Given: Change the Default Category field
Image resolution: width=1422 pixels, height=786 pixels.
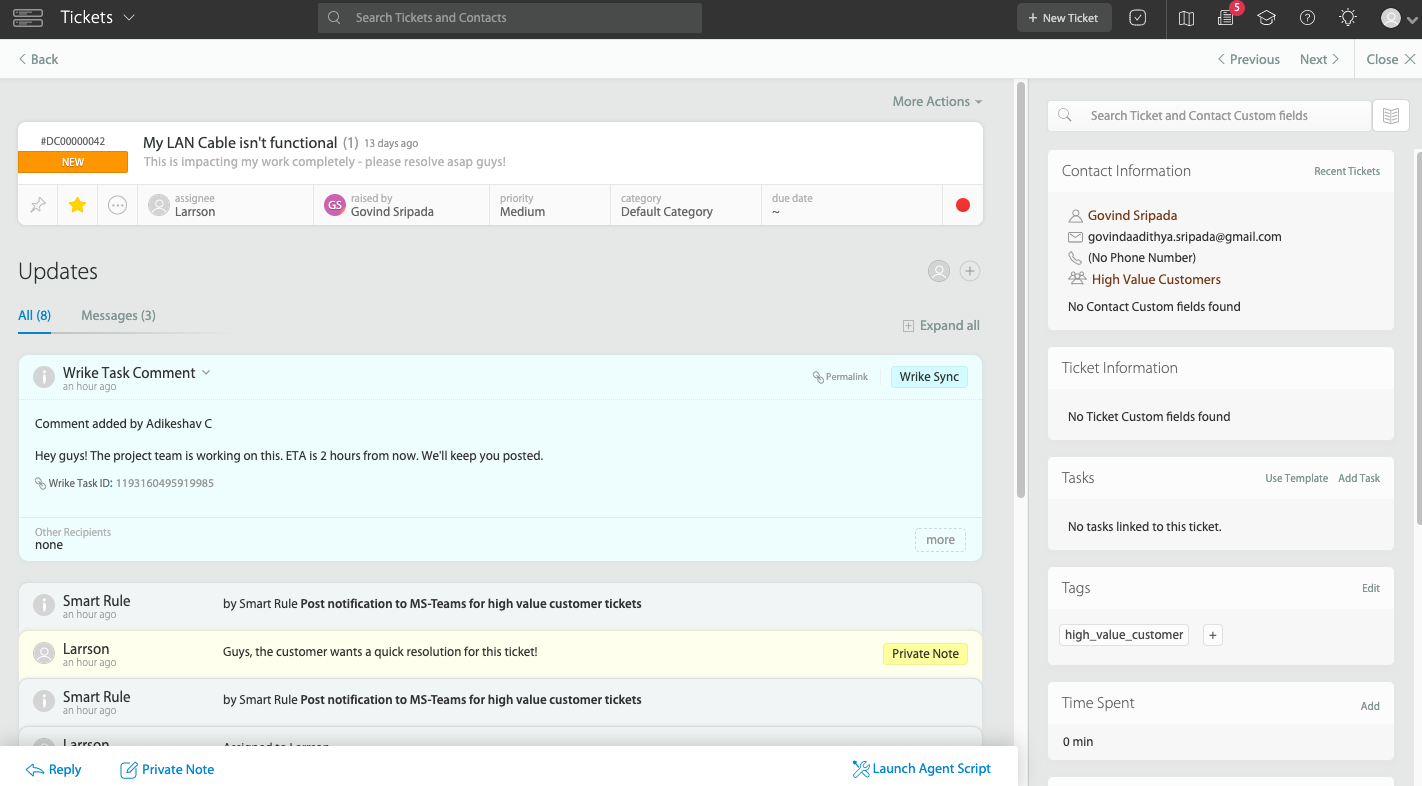Looking at the screenshot, I should 686,205.
